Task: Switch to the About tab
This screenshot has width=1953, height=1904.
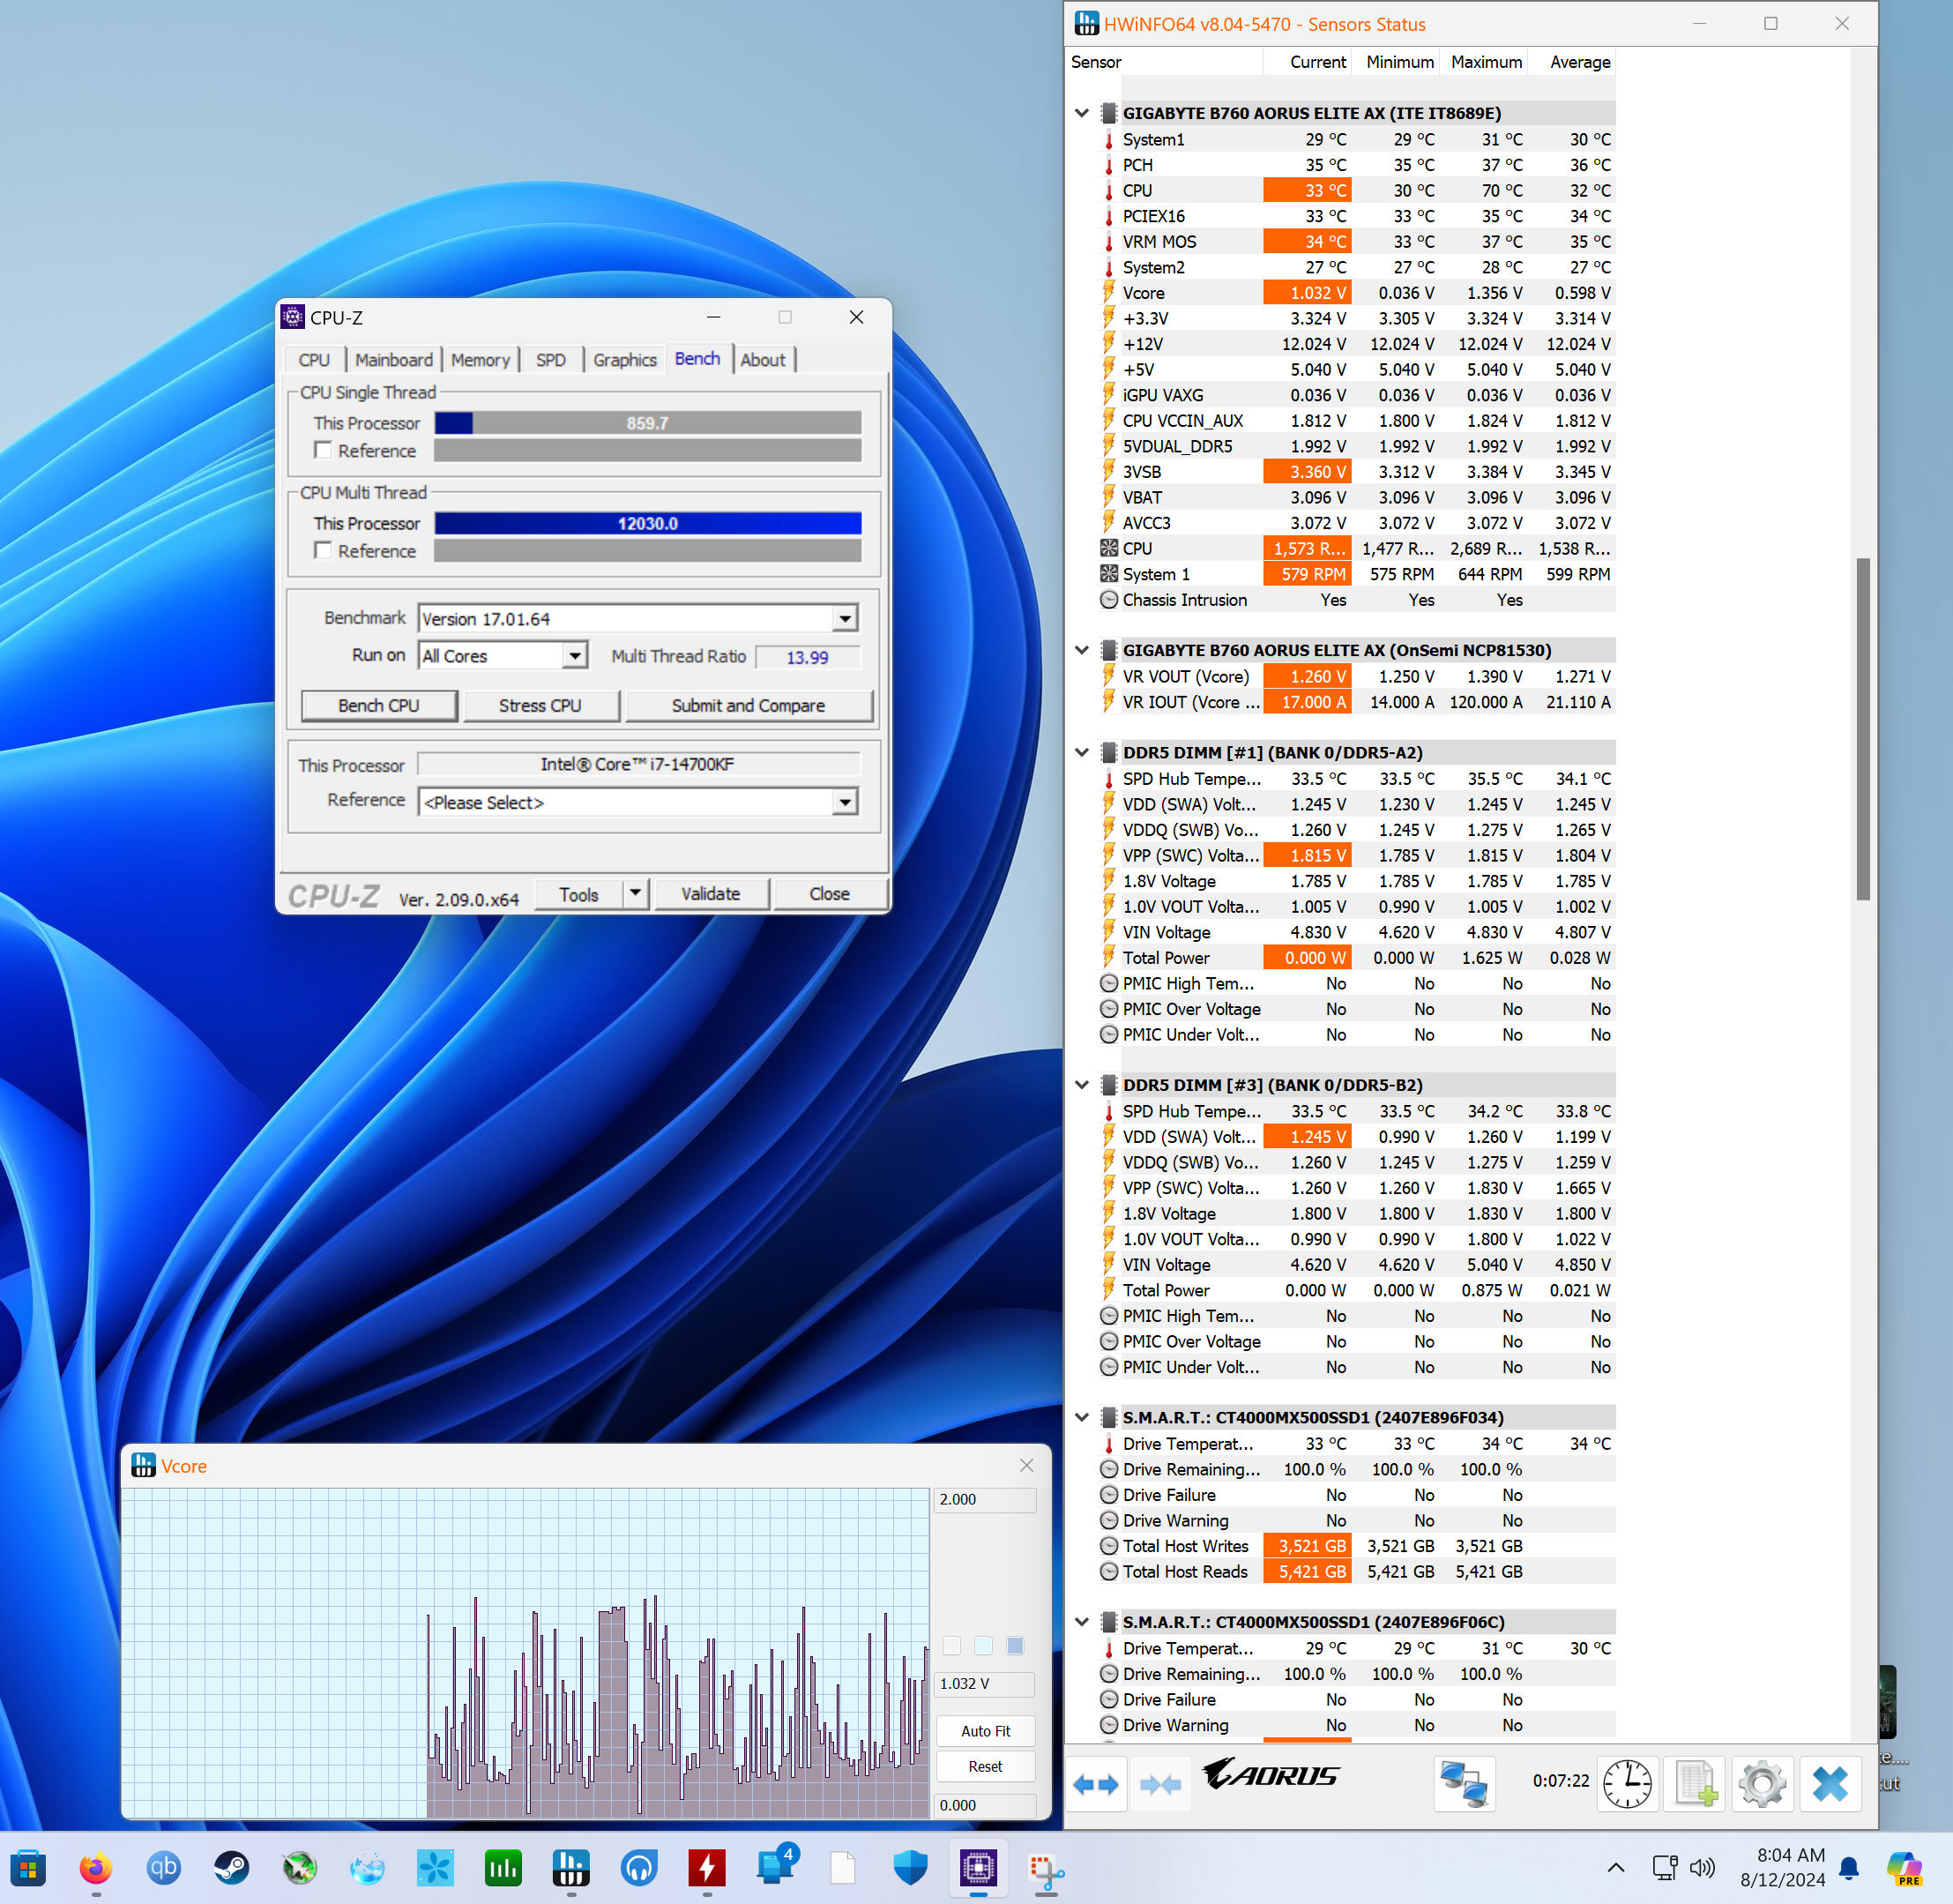Action: (x=763, y=360)
